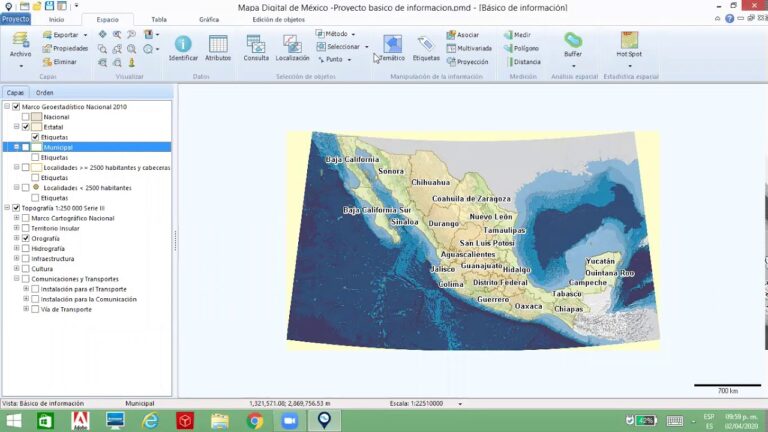Click the Asociar tool

pyautogui.click(x=463, y=35)
